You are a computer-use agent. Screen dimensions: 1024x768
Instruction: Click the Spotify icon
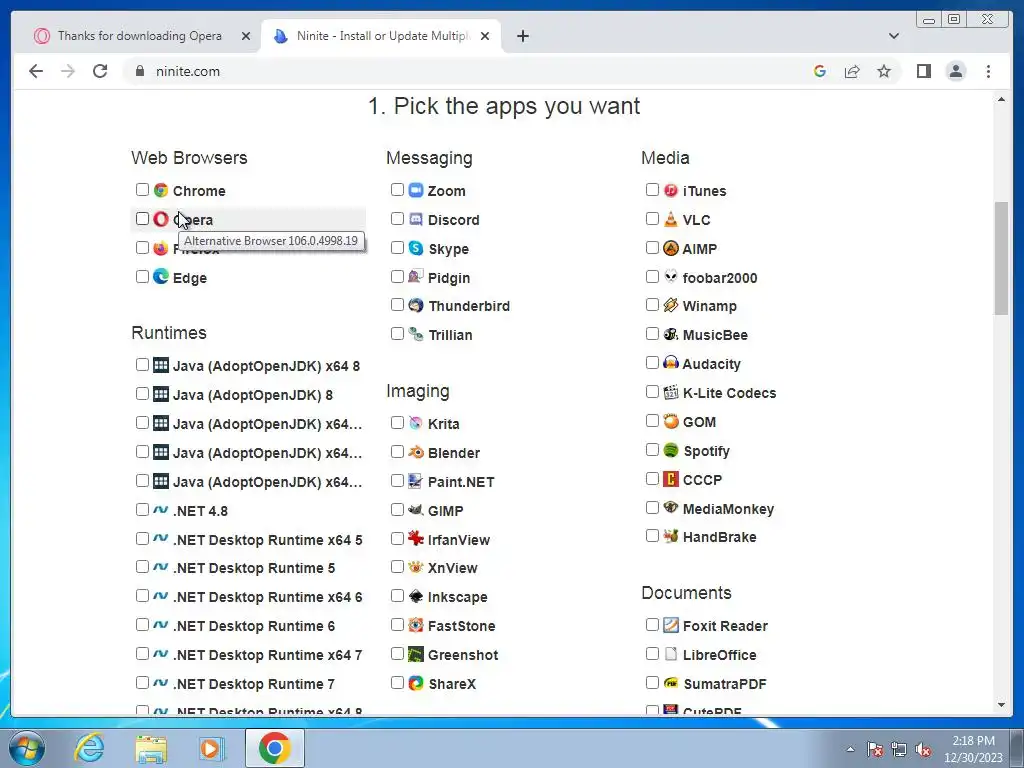pos(671,450)
